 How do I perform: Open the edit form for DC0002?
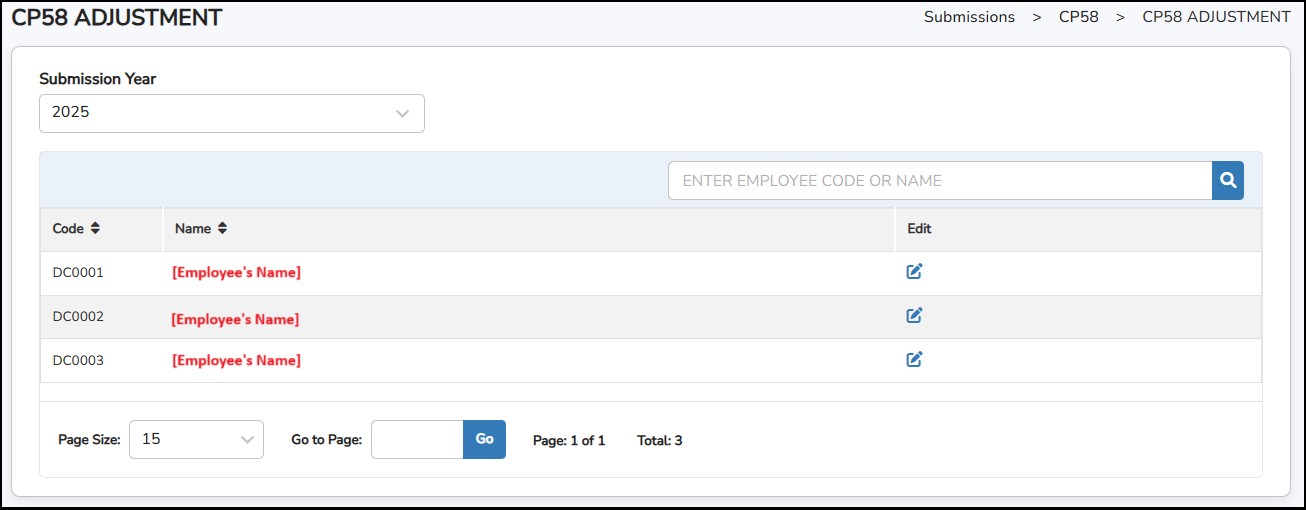(914, 315)
